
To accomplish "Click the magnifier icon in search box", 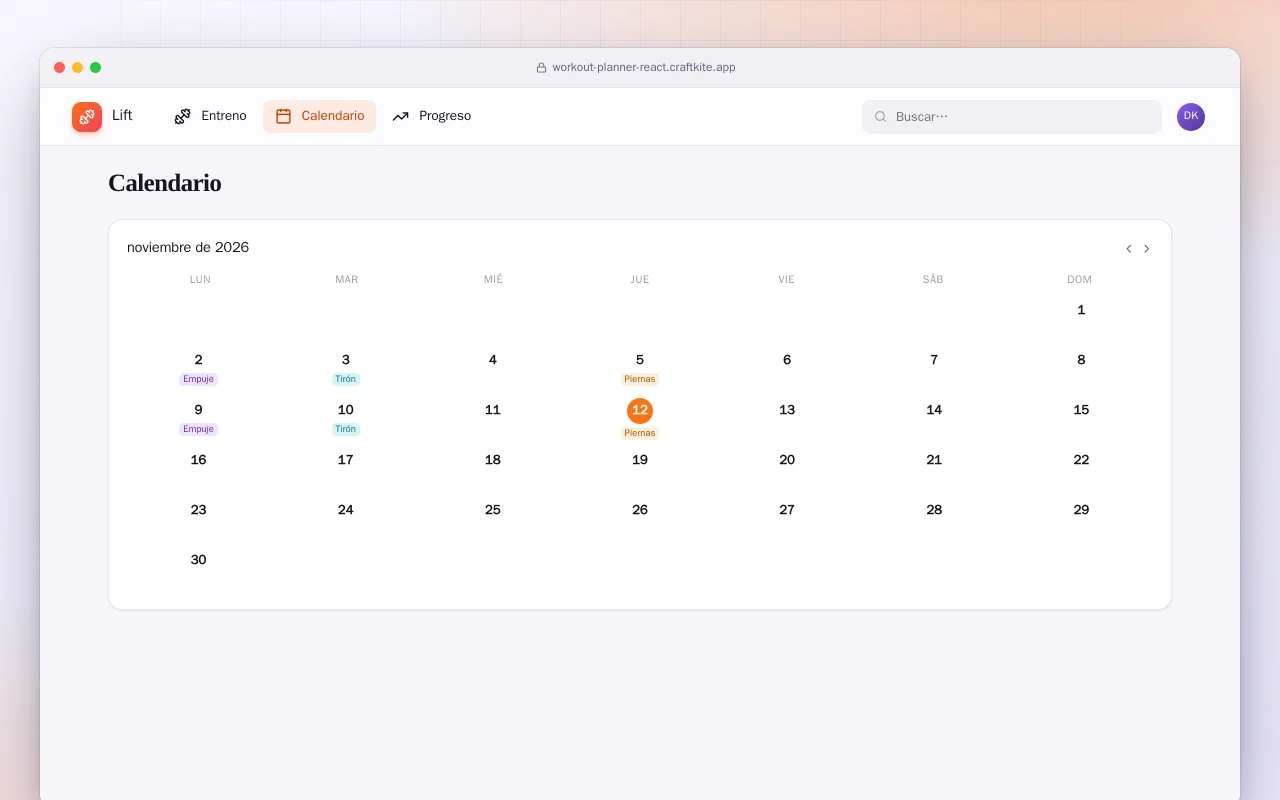I will tap(881, 117).
